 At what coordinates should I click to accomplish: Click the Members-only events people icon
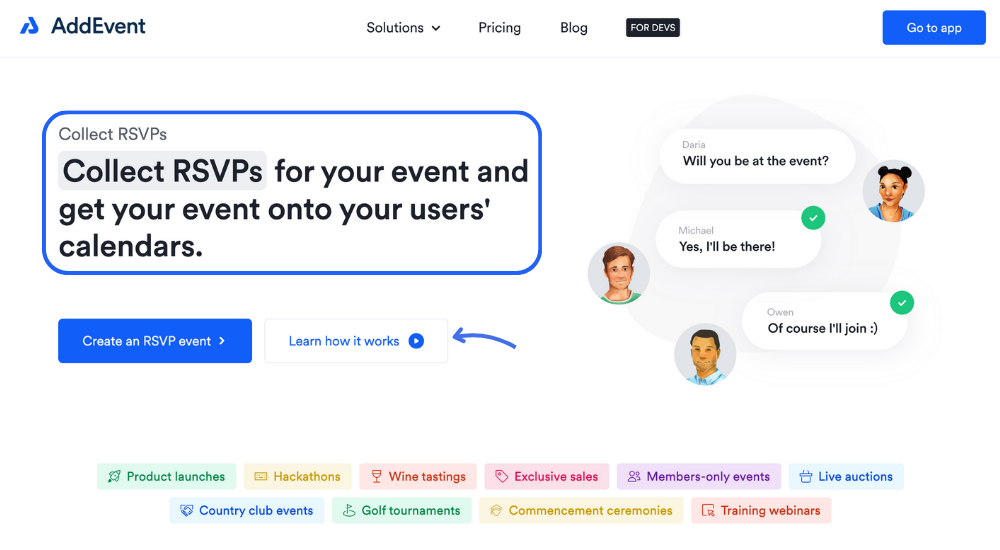(634, 477)
